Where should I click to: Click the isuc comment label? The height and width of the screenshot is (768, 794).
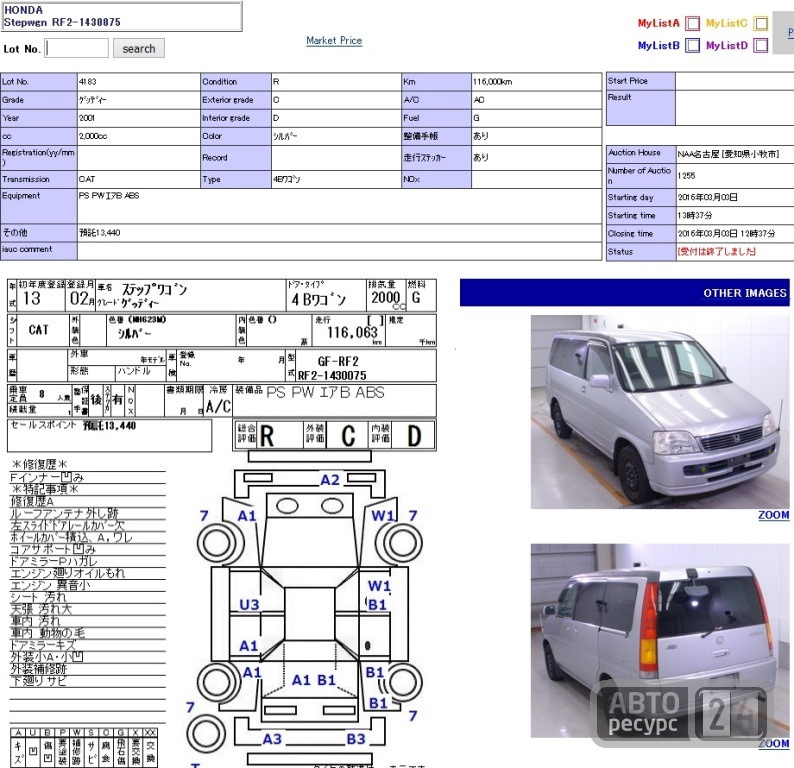coord(27,249)
